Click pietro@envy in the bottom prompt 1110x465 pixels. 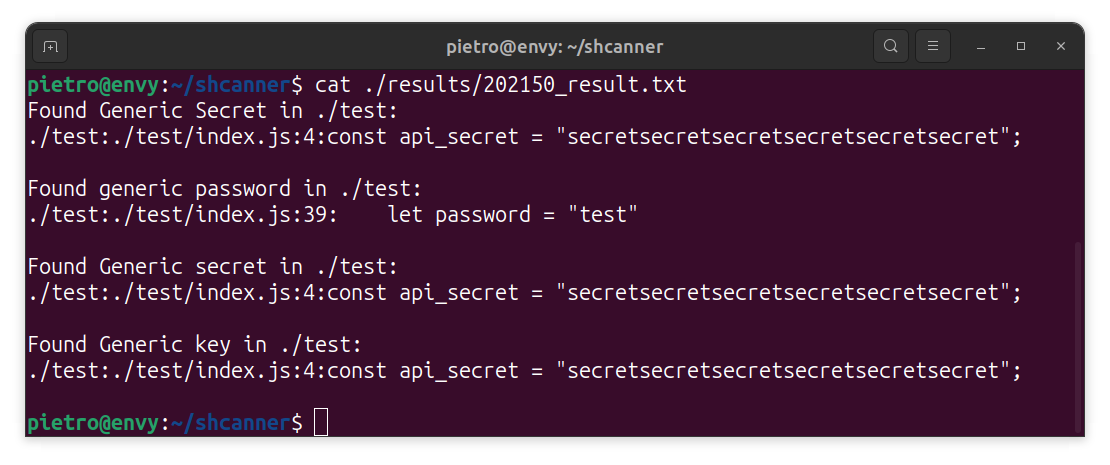pyautogui.click(x=92, y=422)
